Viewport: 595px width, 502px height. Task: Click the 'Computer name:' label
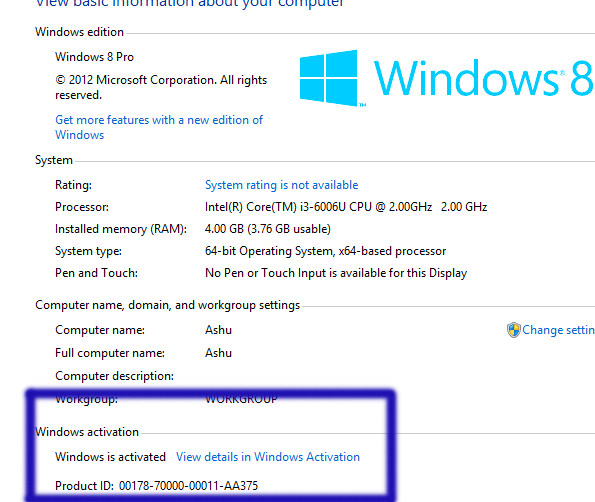100,330
